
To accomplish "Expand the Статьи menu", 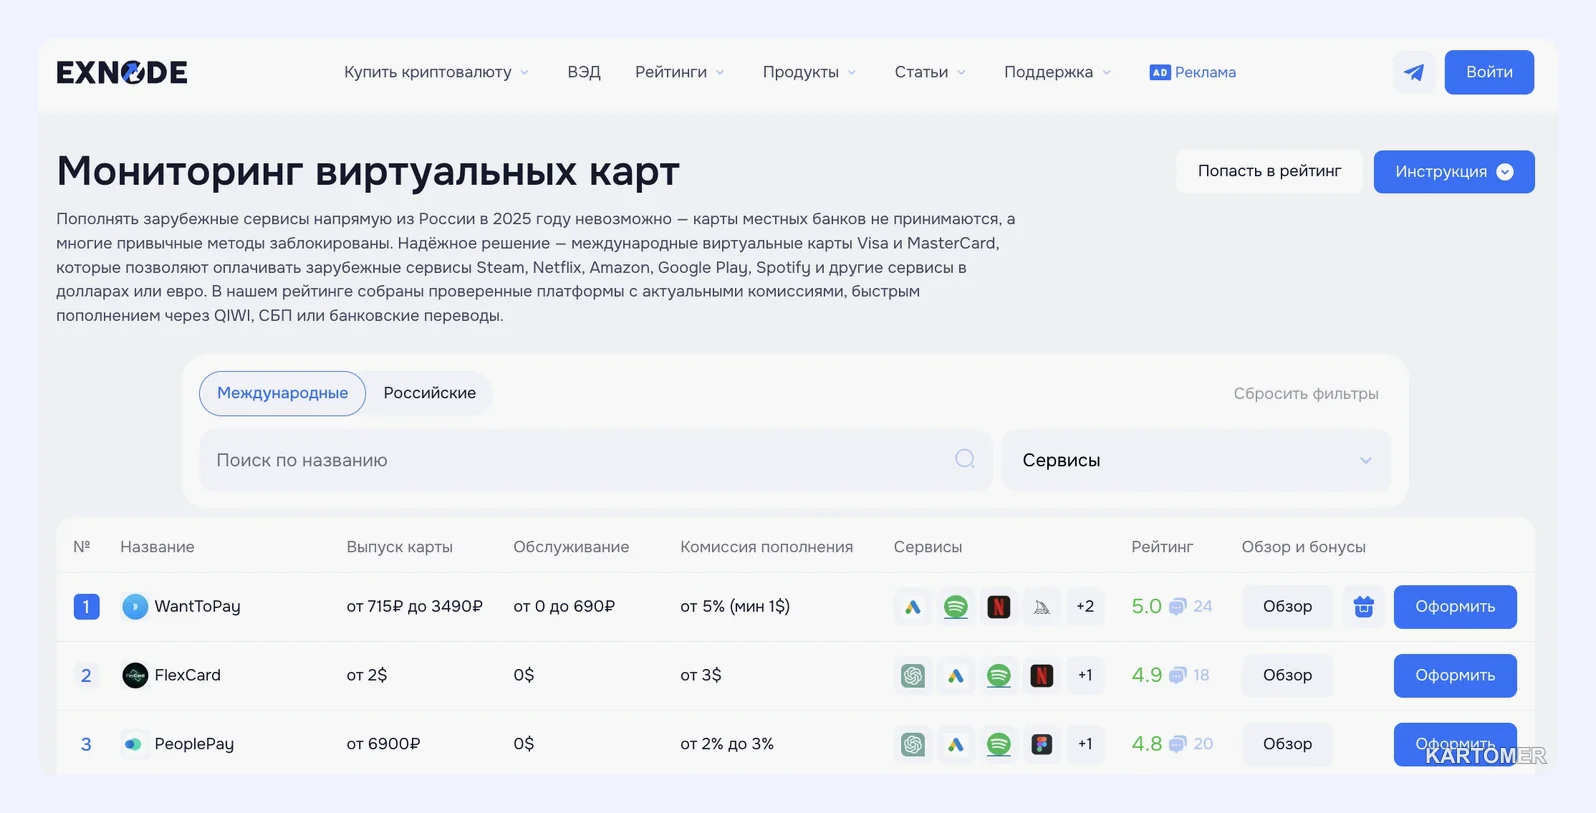I will [x=930, y=72].
